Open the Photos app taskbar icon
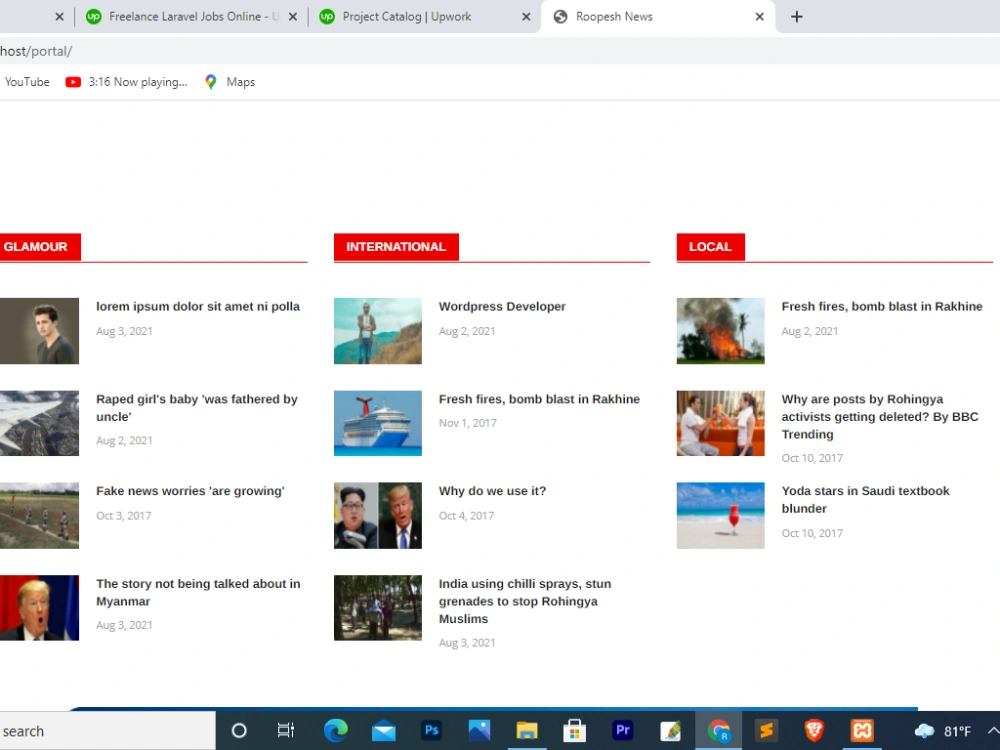This screenshot has width=1000, height=750. point(479,730)
